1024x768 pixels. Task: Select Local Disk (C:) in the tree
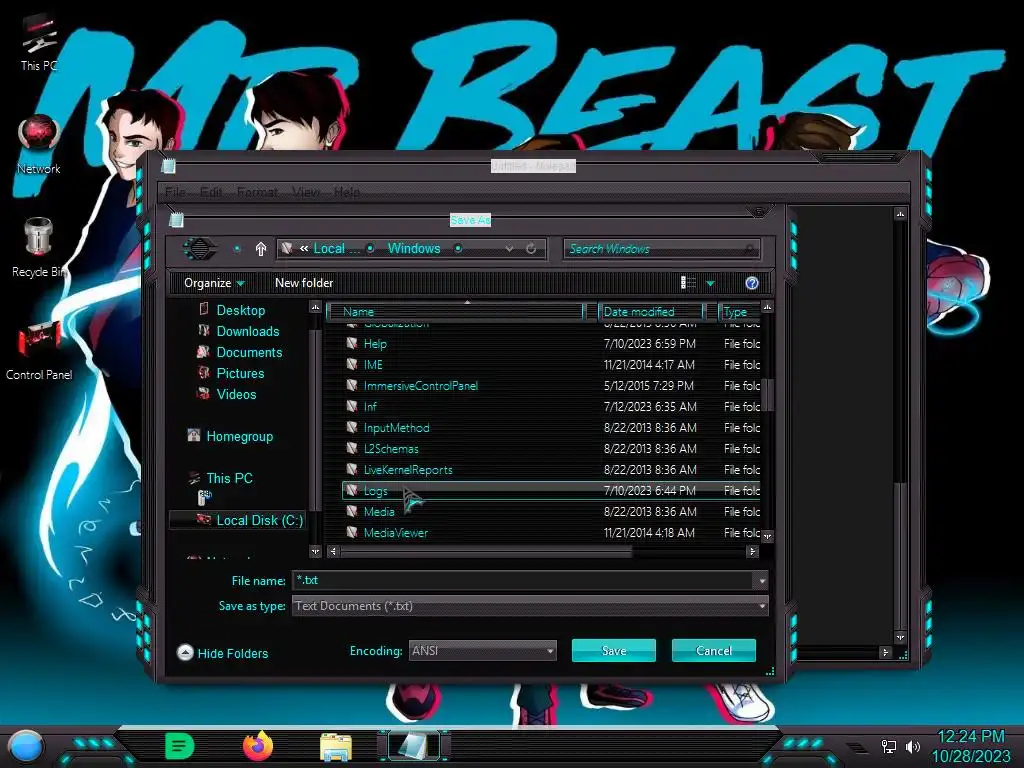point(259,520)
